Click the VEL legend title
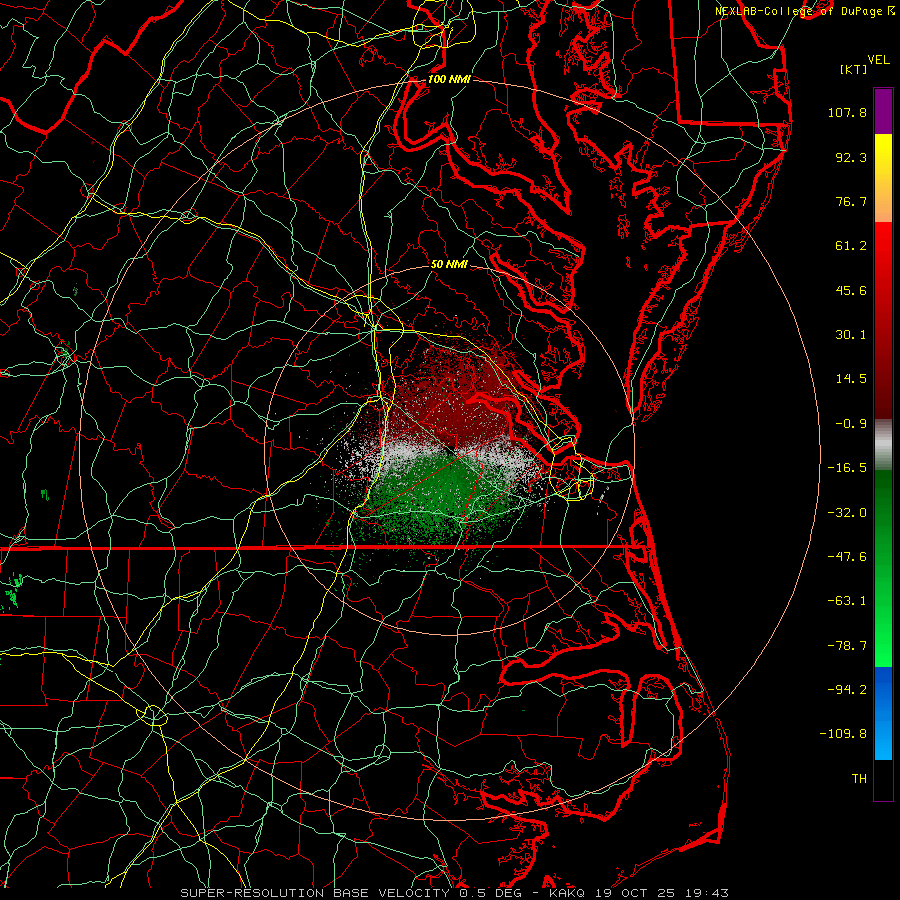 click(x=878, y=60)
